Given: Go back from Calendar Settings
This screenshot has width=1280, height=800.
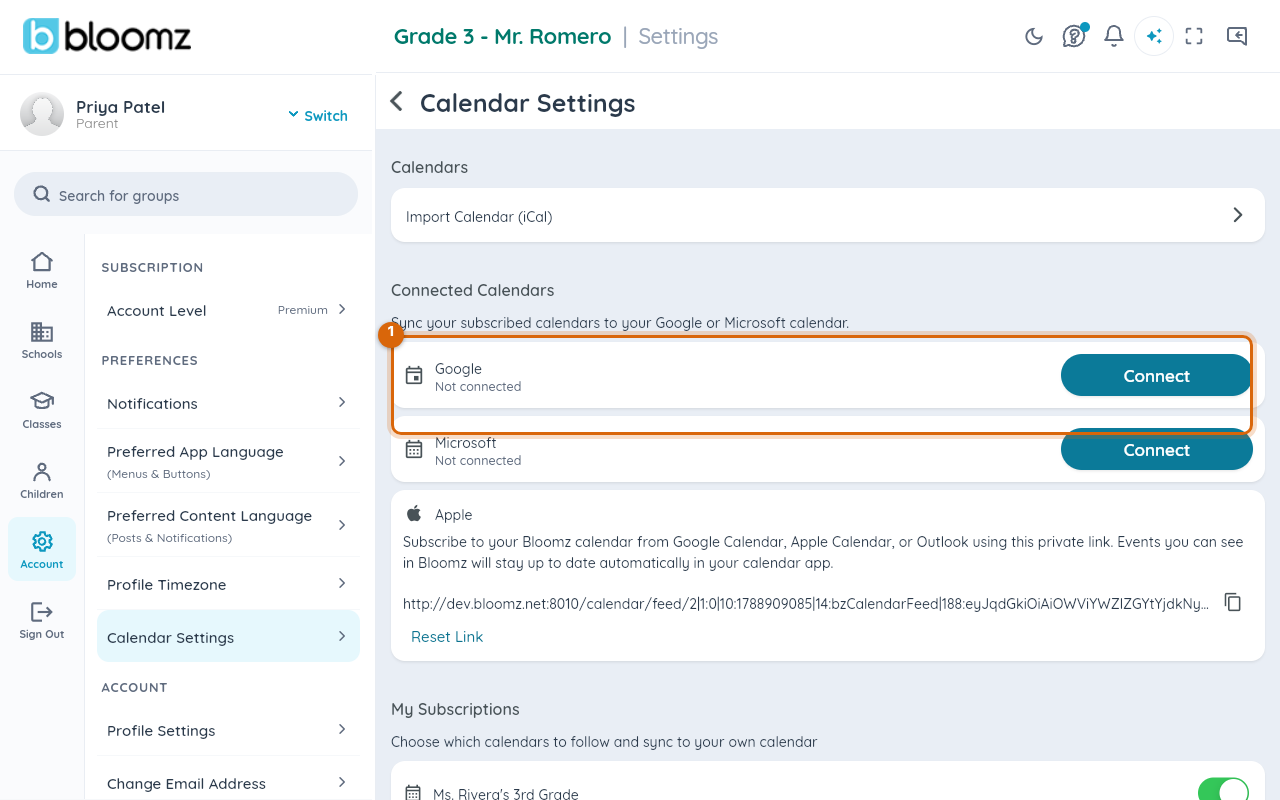Looking at the screenshot, I should (397, 102).
